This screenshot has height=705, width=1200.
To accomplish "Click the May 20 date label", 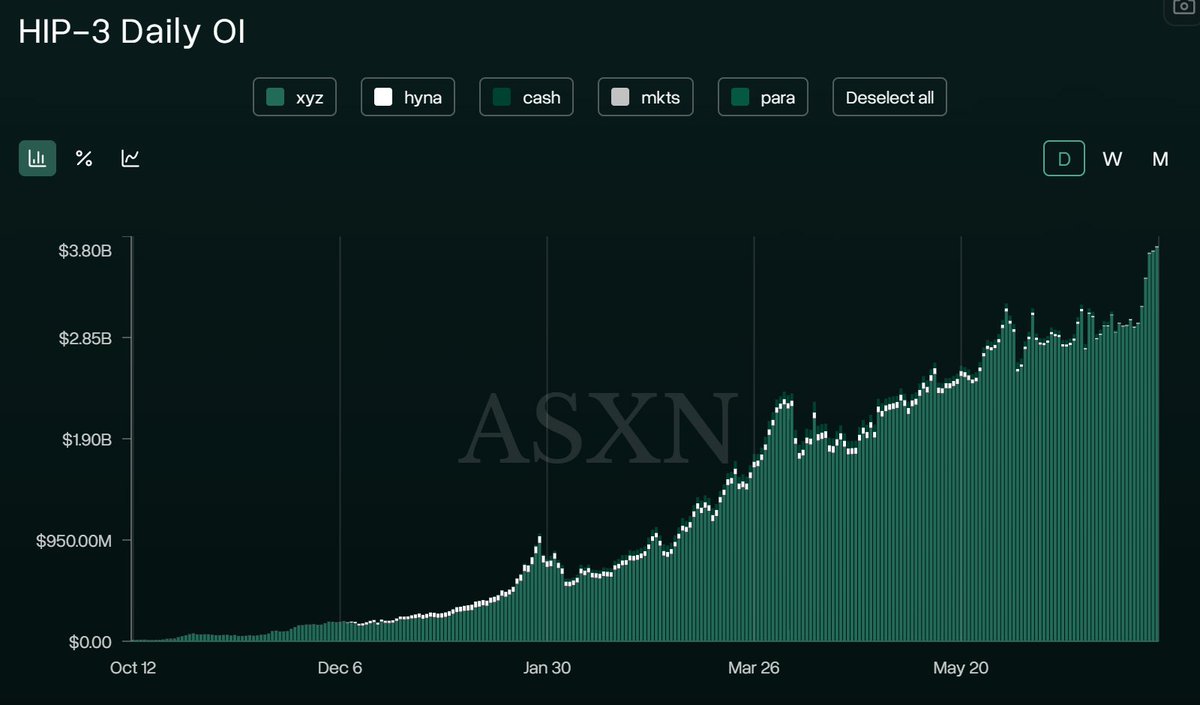I will (961, 668).
